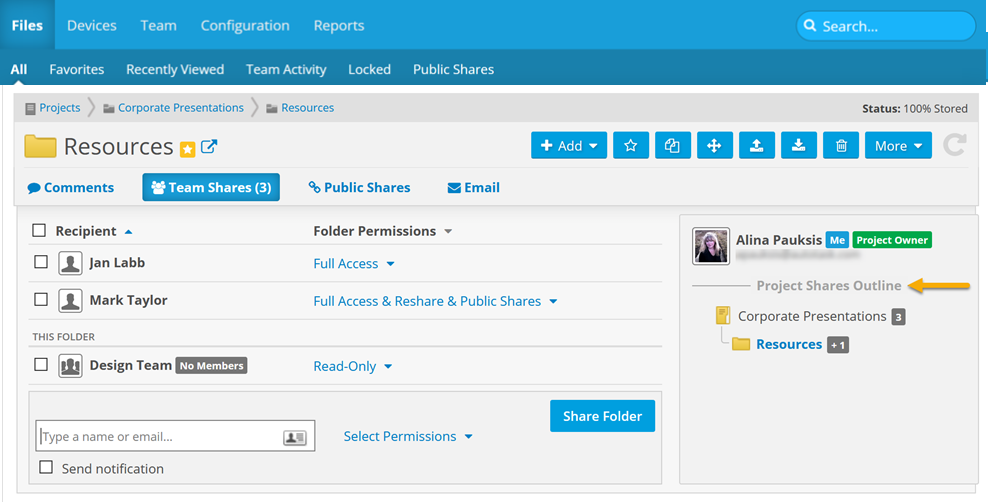This screenshot has height=502, width=988.
Task: Open the Add dropdown button
Action: (569, 146)
